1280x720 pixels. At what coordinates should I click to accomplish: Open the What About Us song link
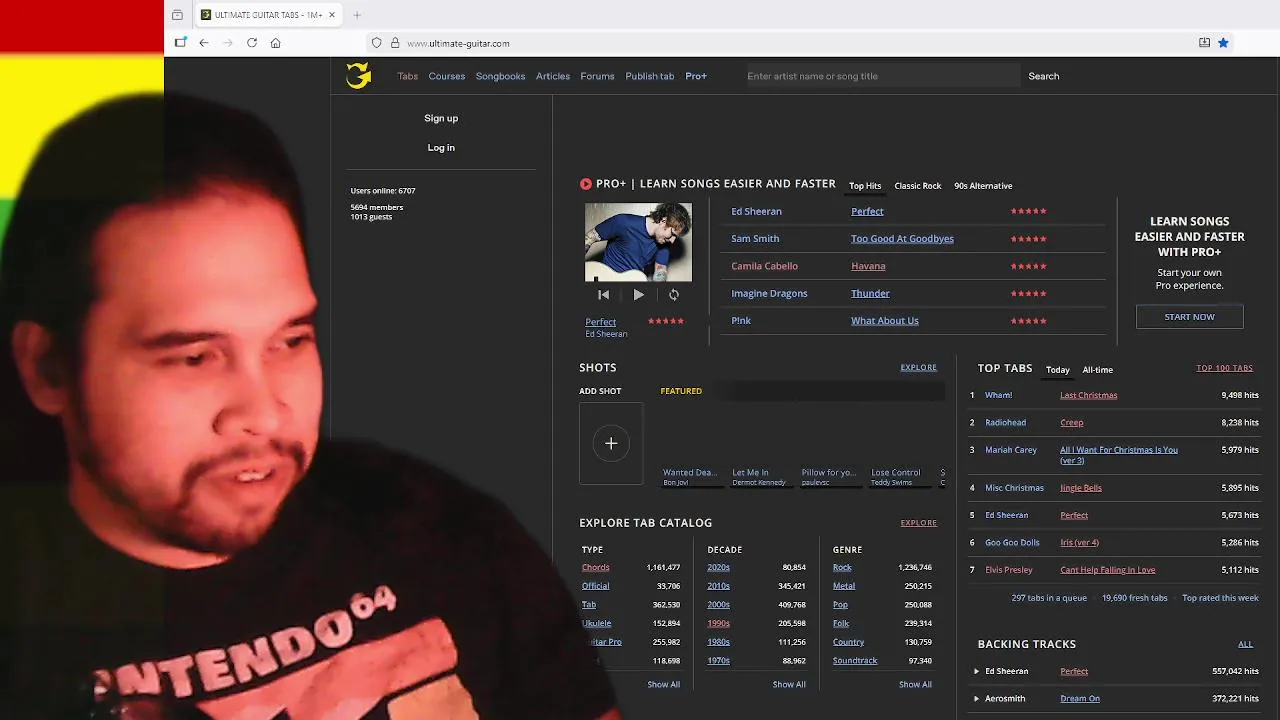(885, 321)
